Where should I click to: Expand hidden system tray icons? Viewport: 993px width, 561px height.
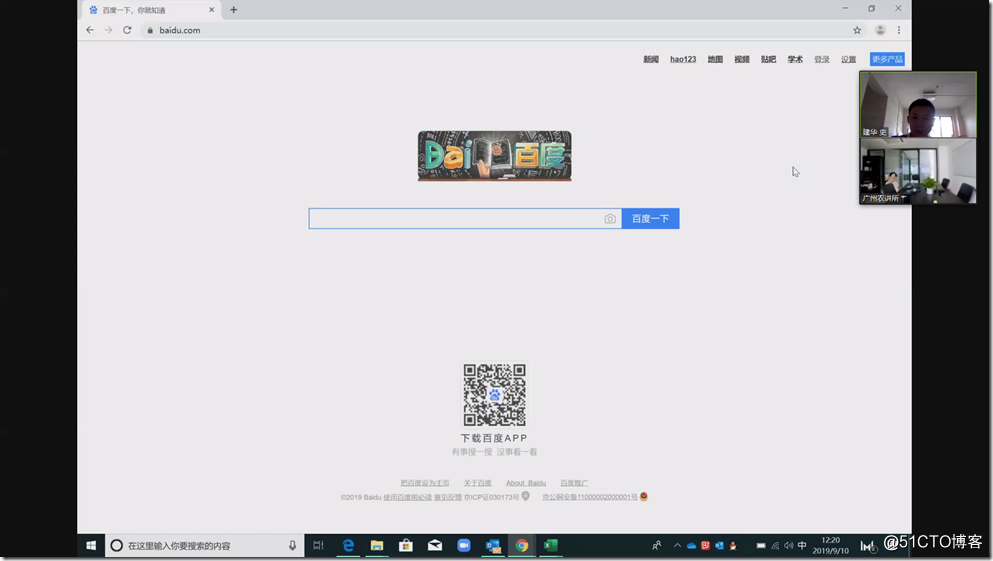(677, 545)
